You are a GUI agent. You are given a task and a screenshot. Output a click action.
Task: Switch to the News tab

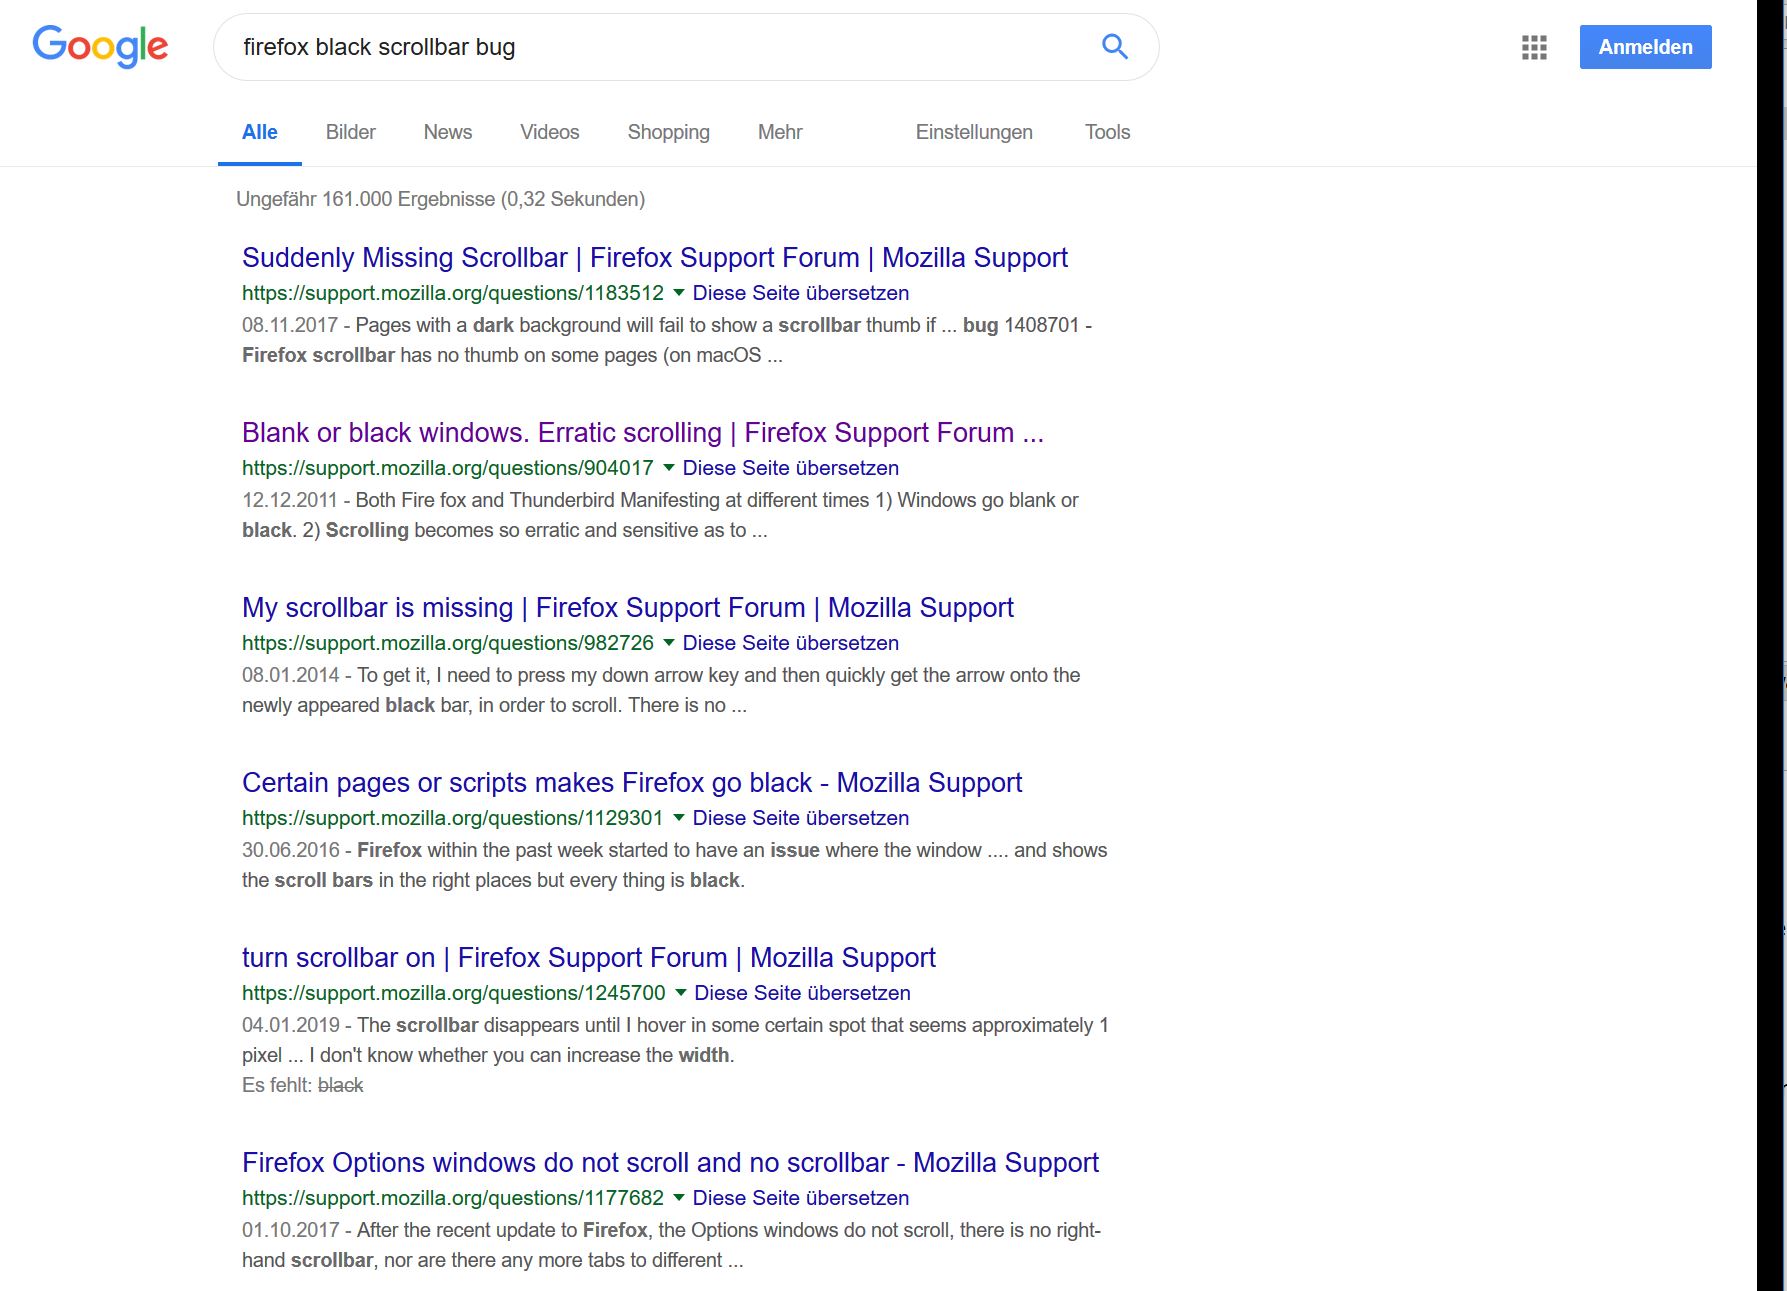447,132
